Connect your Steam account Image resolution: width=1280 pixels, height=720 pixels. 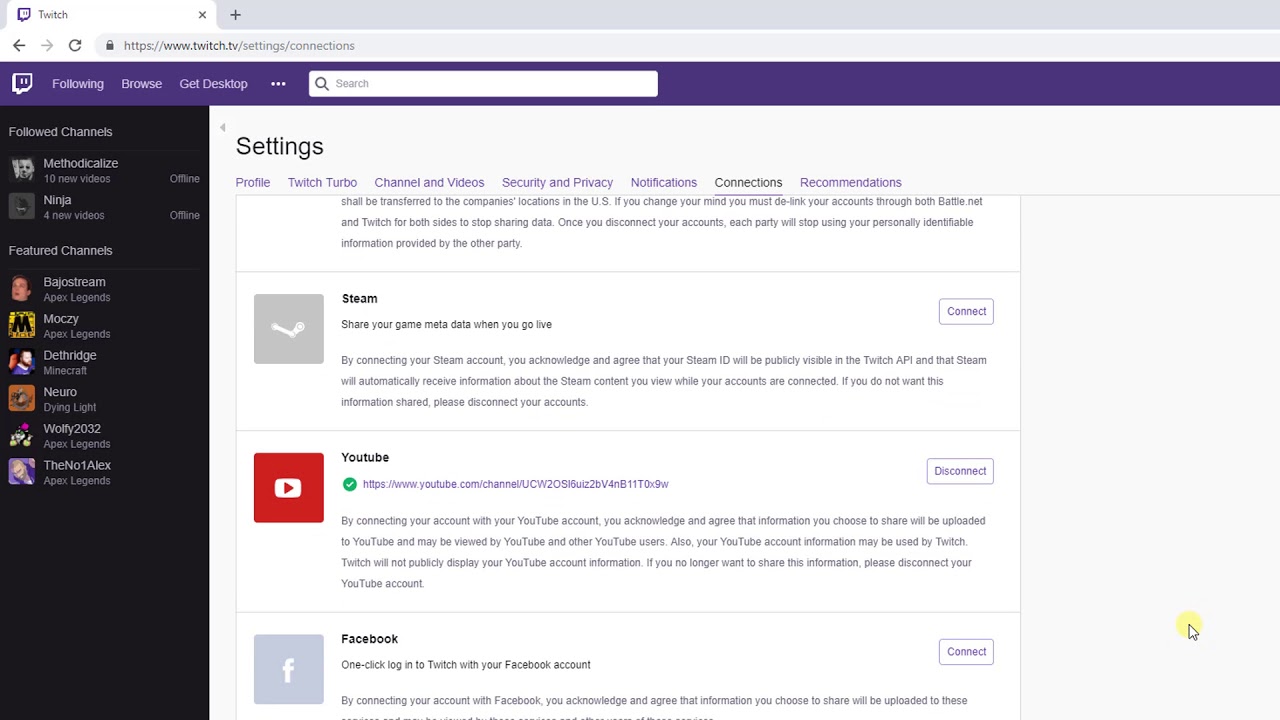966,311
